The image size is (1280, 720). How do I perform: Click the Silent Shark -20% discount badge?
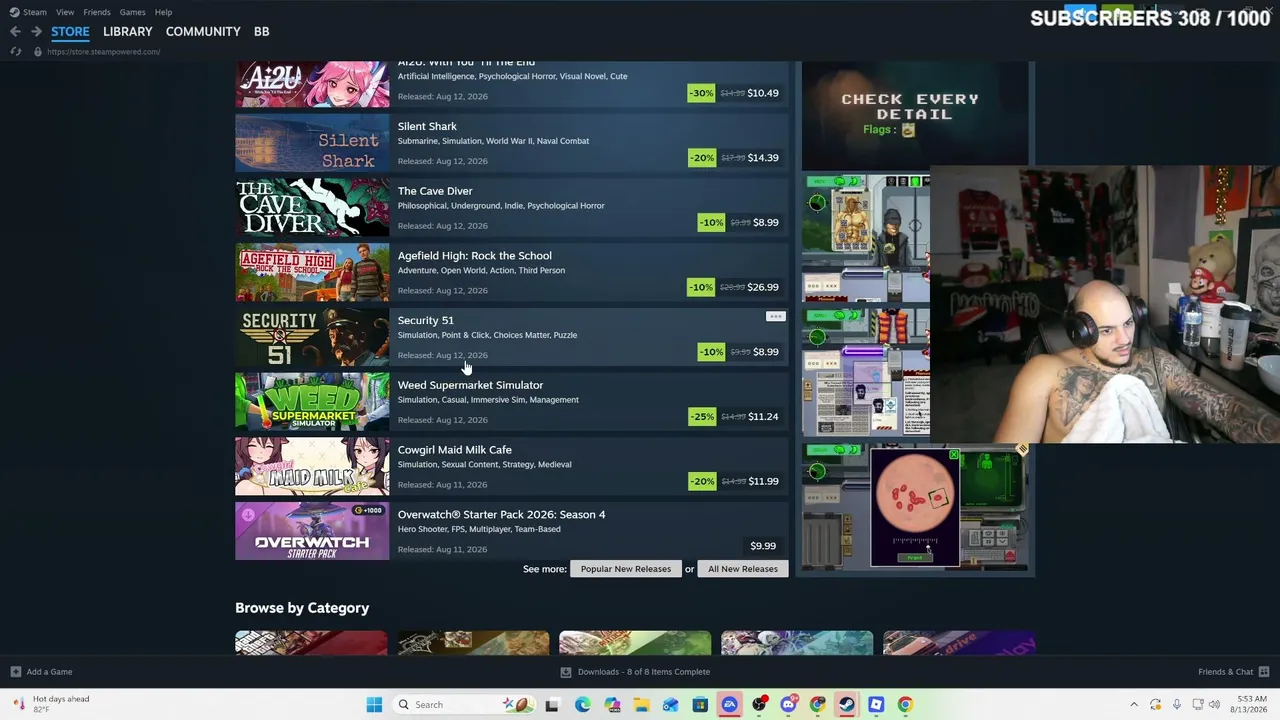pyautogui.click(x=702, y=158)
